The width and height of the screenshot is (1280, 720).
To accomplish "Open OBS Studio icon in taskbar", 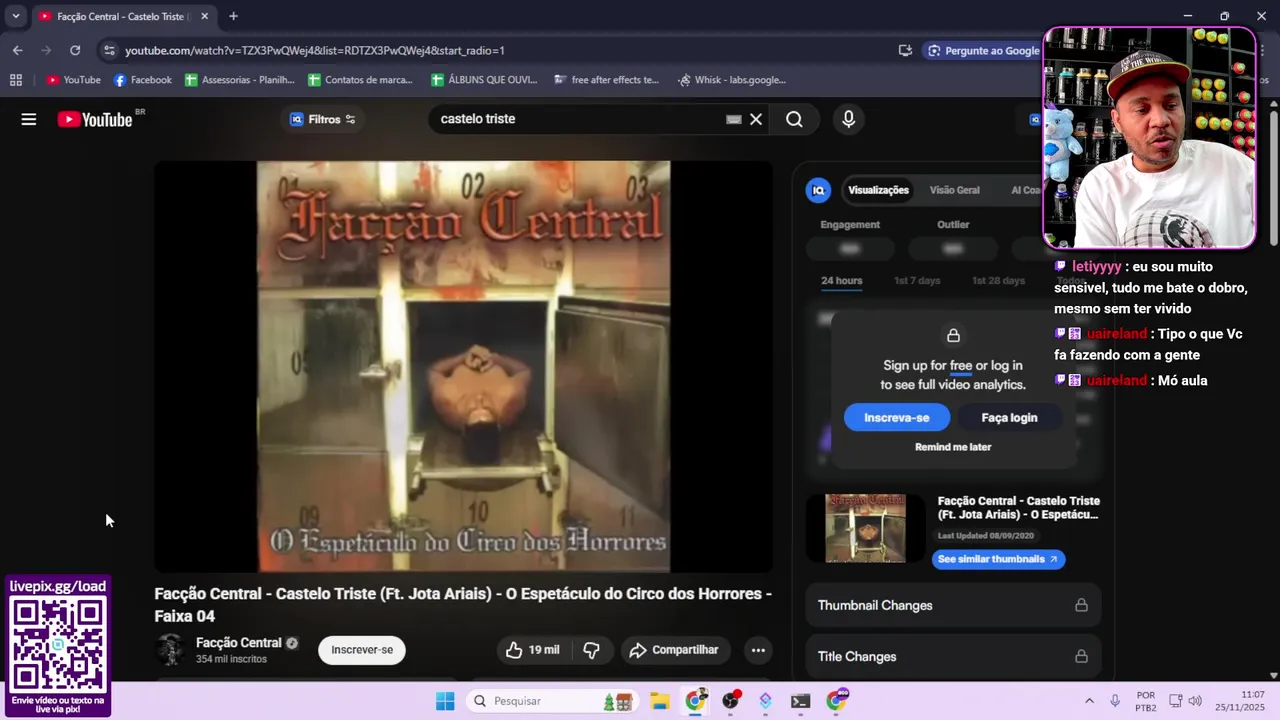I will tap(731, 701).
